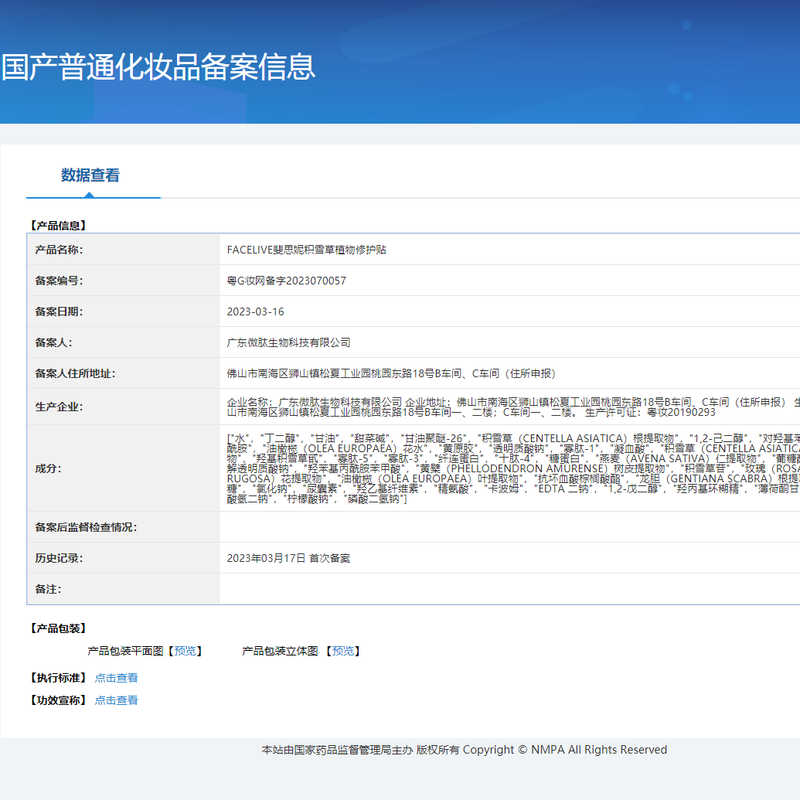Click 点击查看 next to 功效宣称

pos(117,701)
